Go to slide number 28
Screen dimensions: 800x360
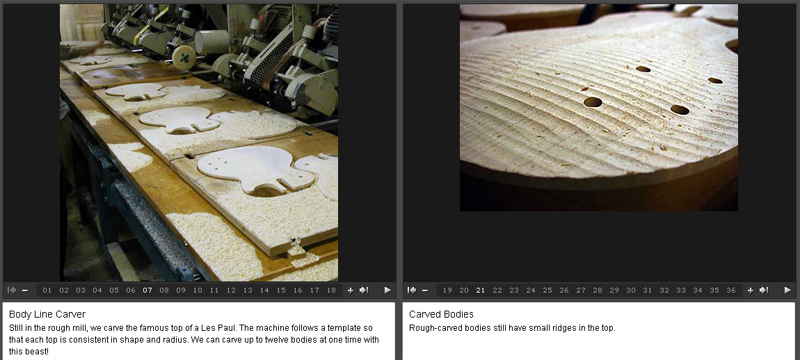(597, 290)
